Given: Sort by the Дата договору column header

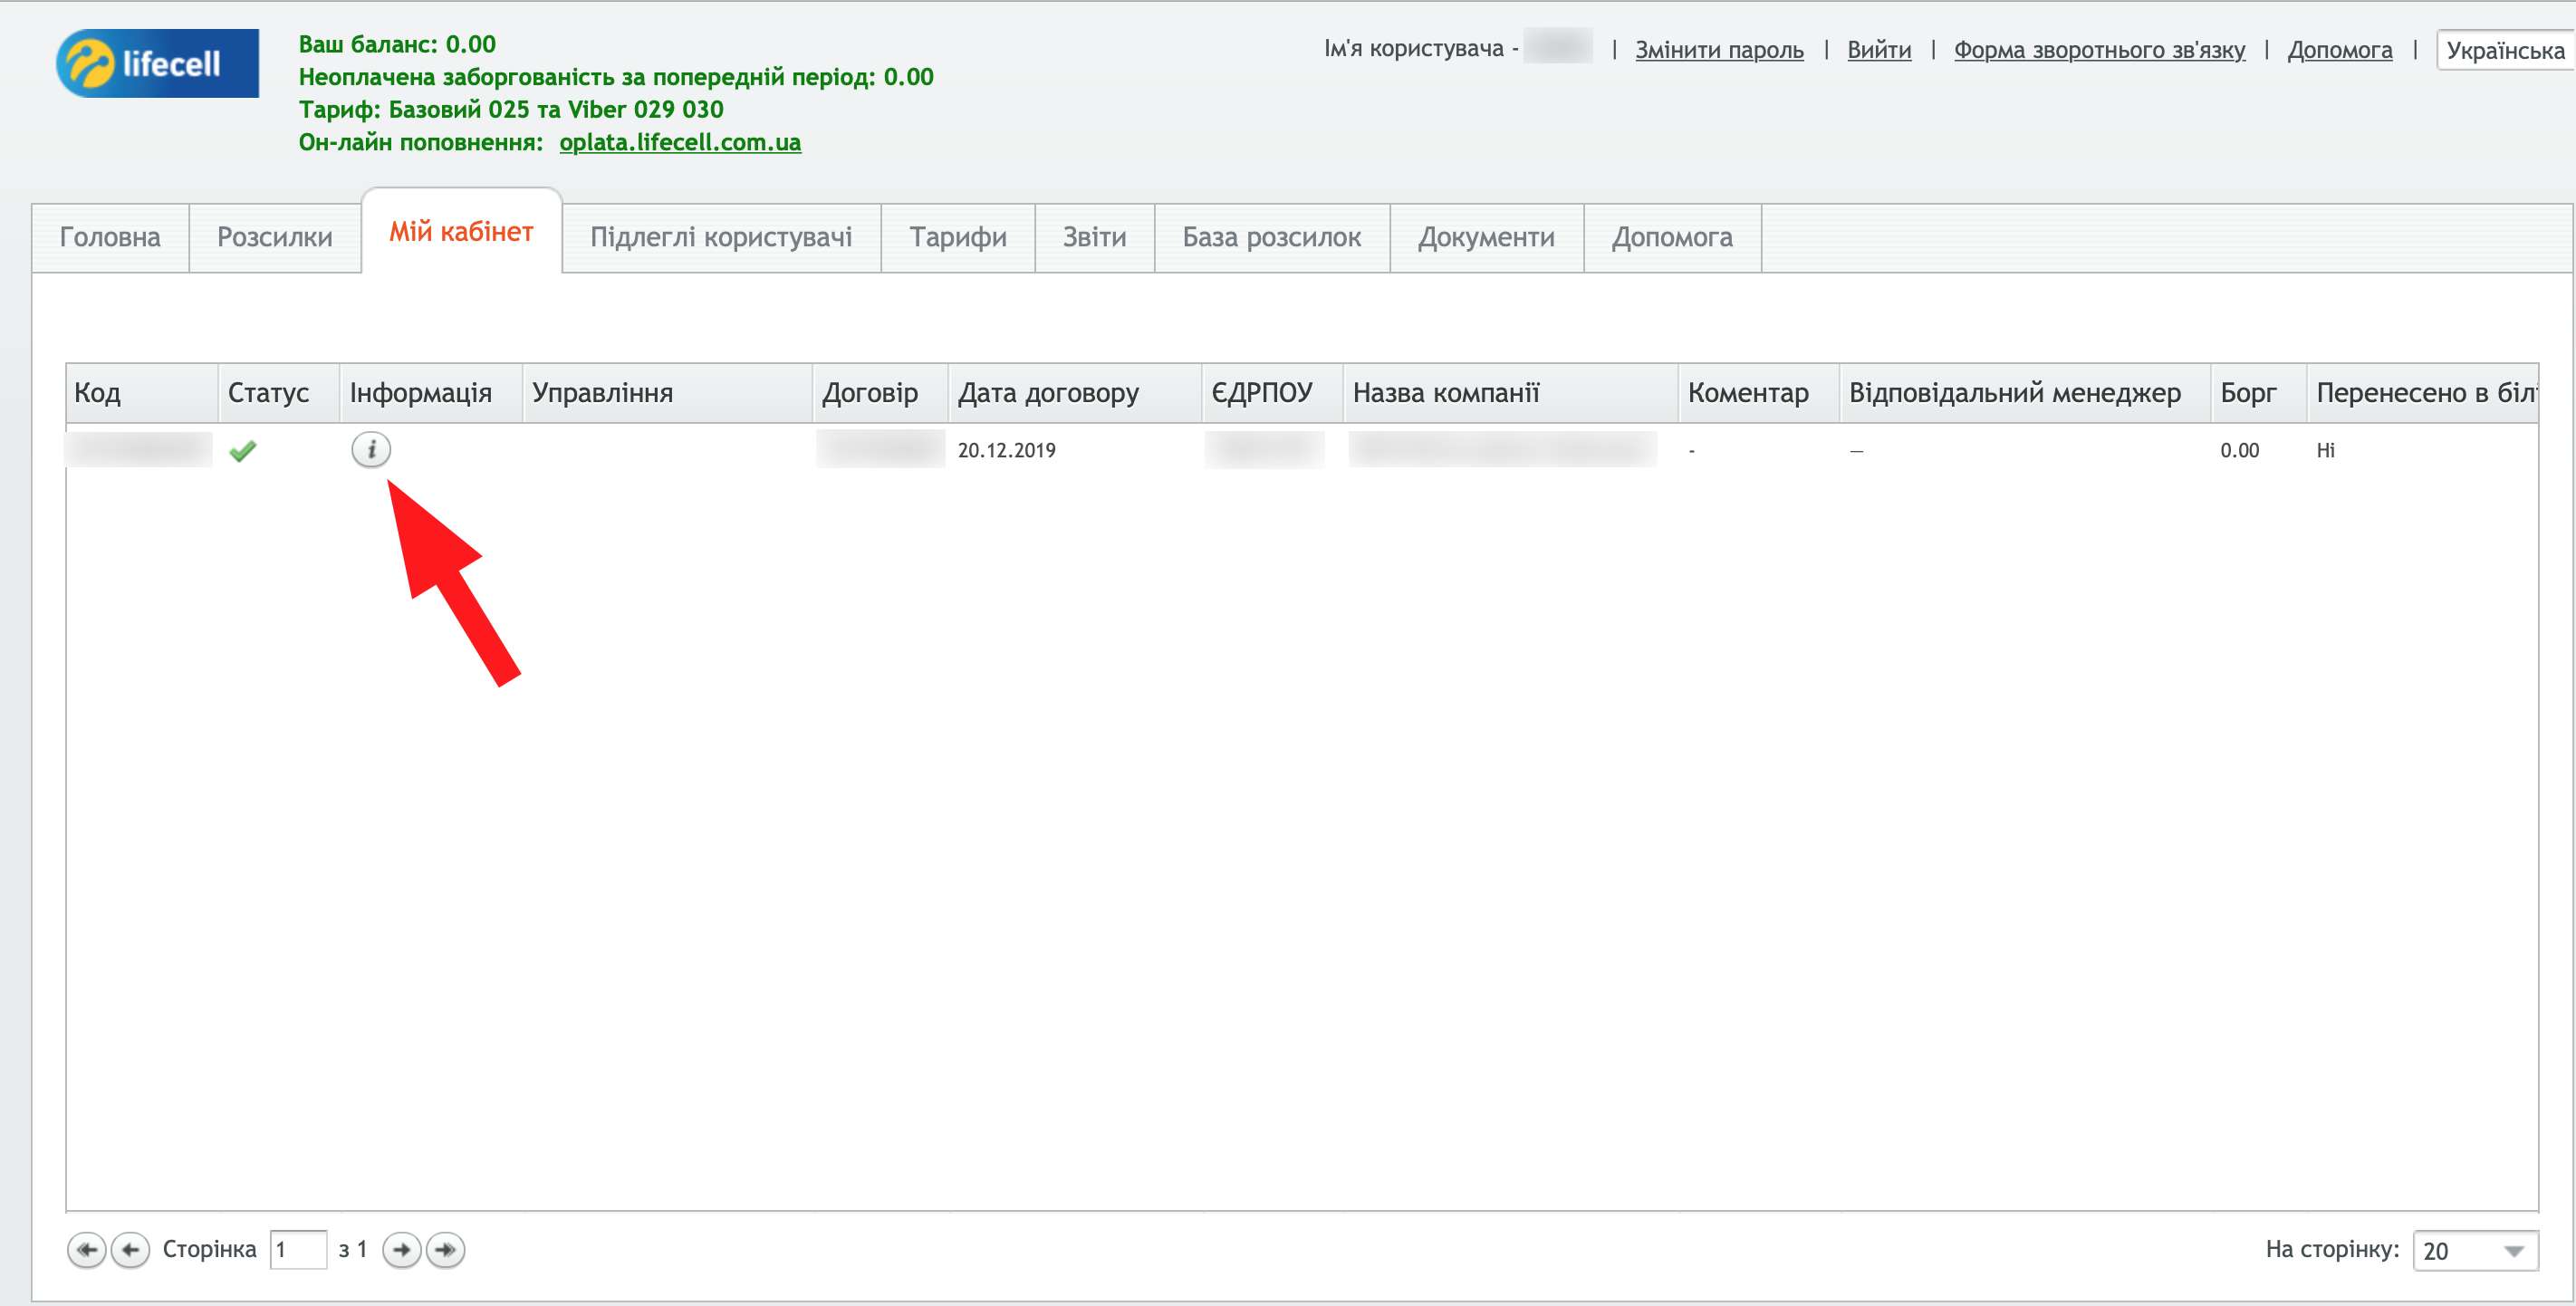Looking at the screenshot, I should click(x=1075, y=393).
